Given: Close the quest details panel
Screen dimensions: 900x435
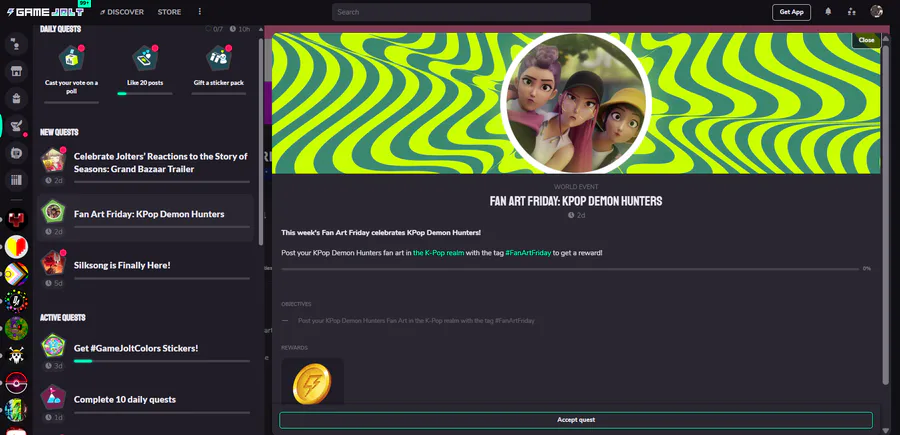Looking at the screenshot, I should (866, 40).
